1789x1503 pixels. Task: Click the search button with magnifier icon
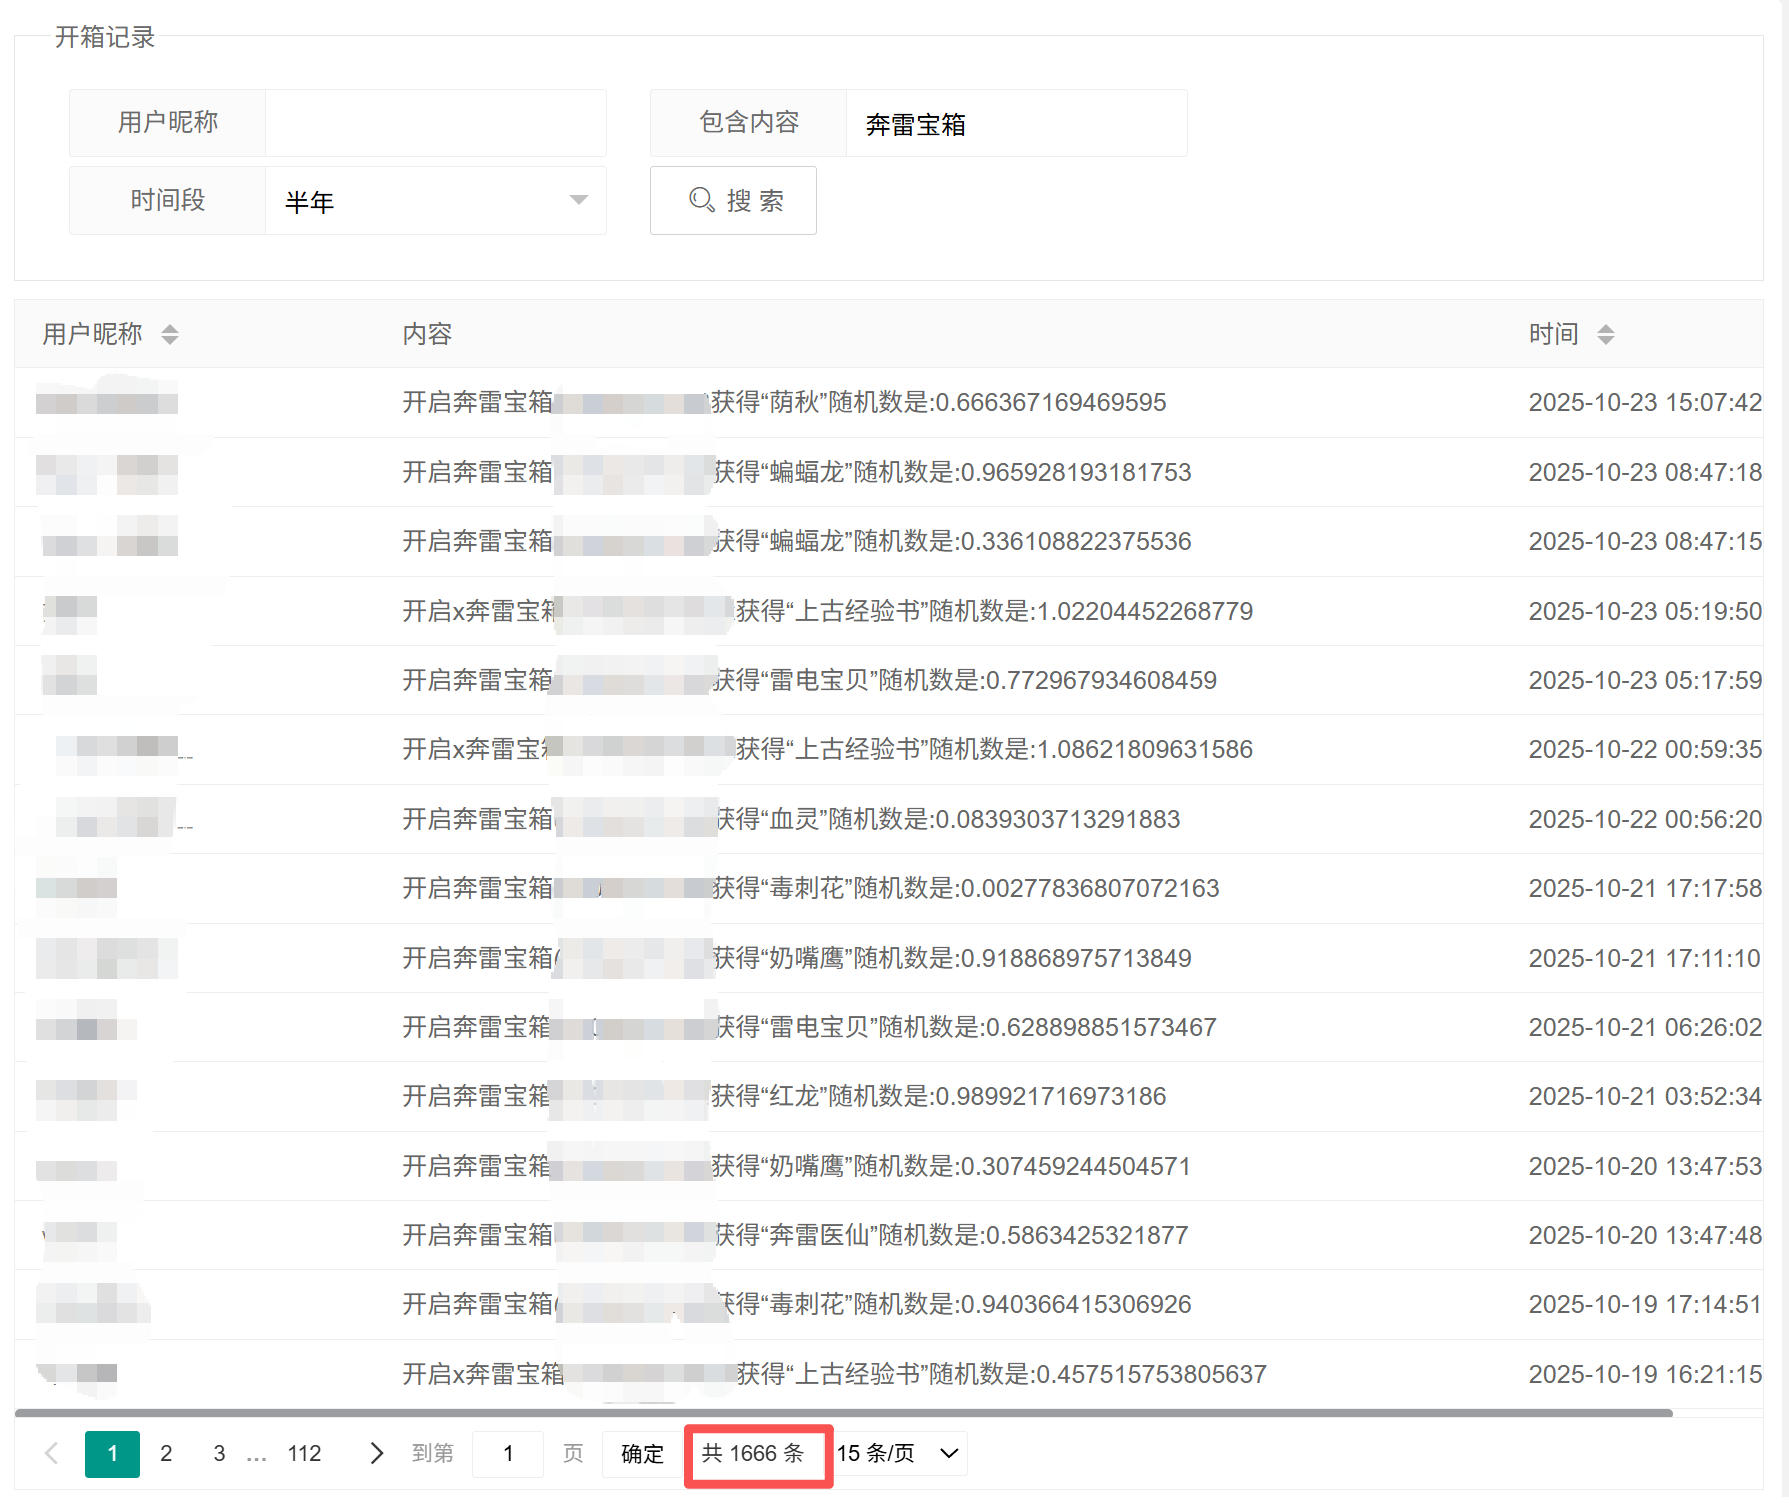click(733, 201)
